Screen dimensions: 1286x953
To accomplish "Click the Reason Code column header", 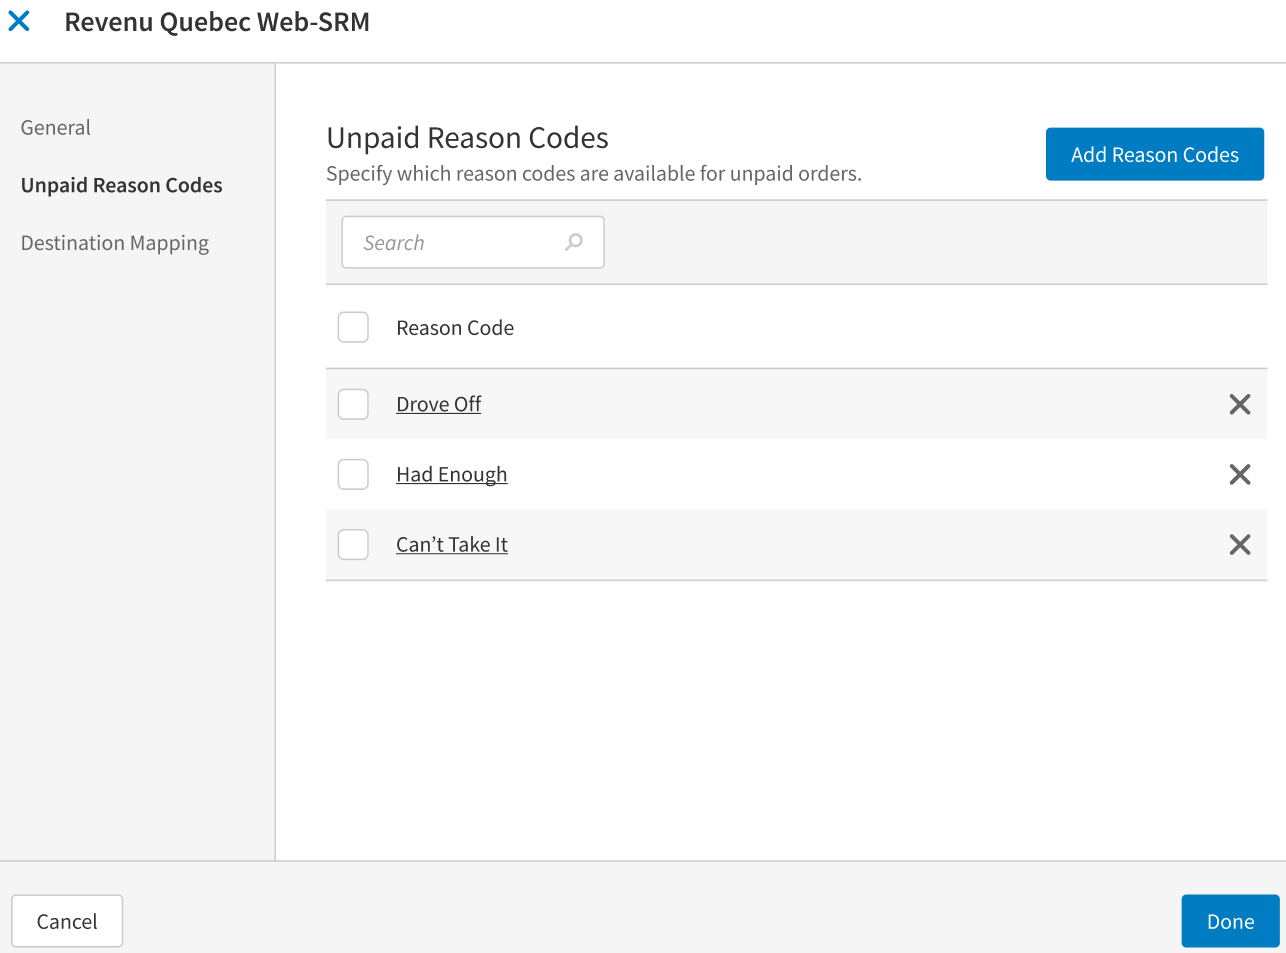I will click(455, 328).
